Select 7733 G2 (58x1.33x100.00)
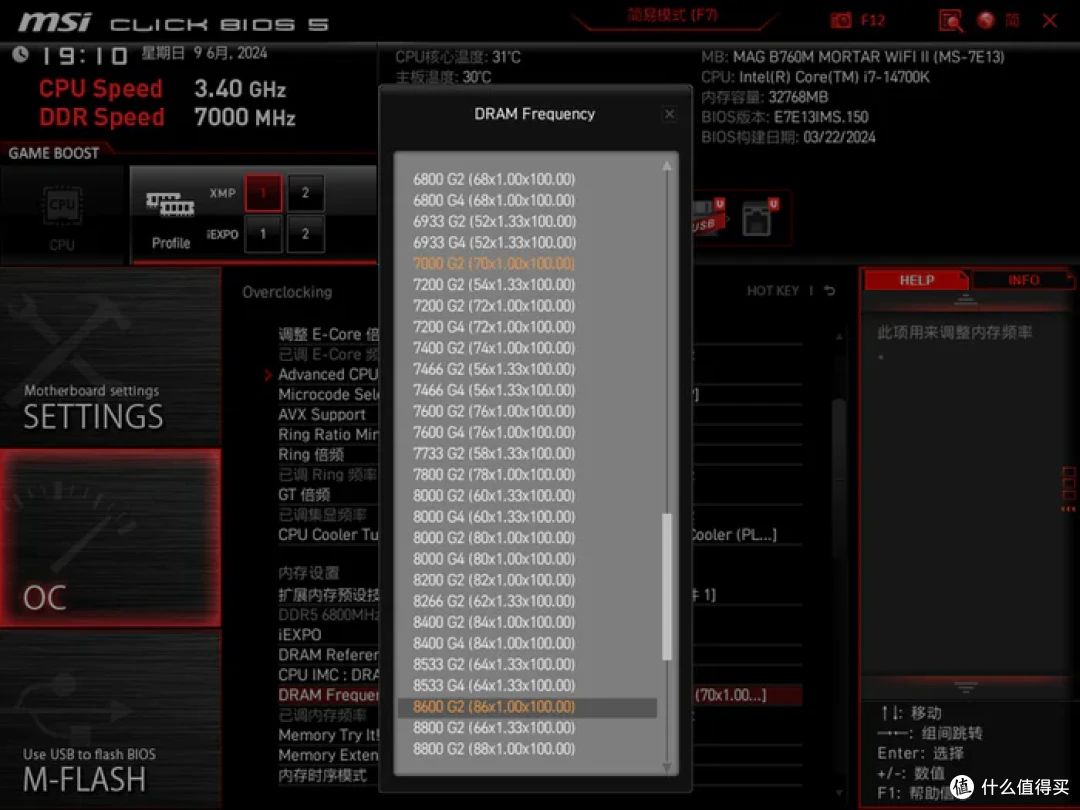1080x810 pixels. [493, 453]
